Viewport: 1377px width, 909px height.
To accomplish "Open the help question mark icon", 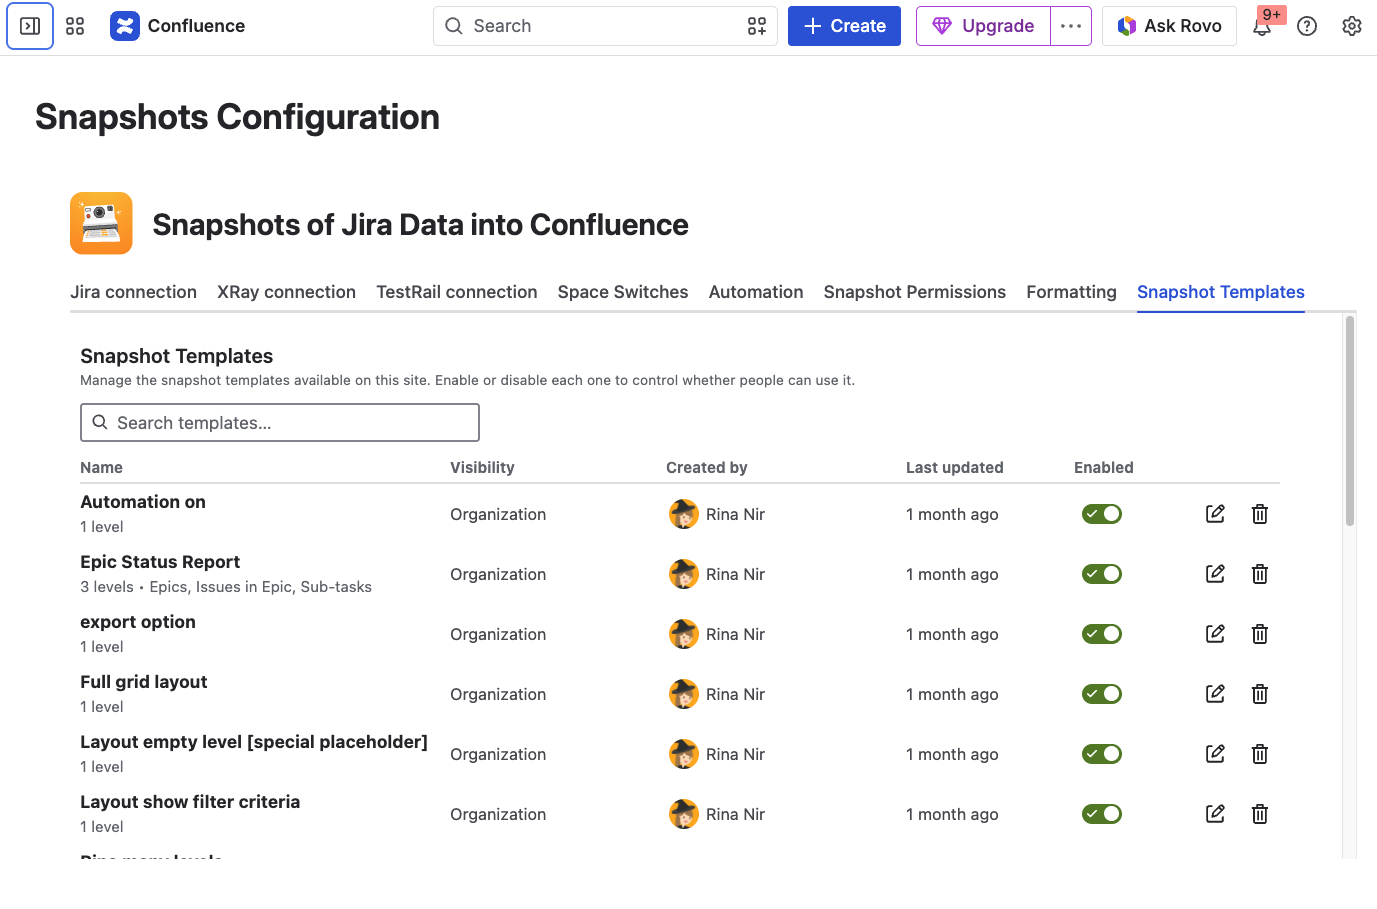I will (1307, 26).
